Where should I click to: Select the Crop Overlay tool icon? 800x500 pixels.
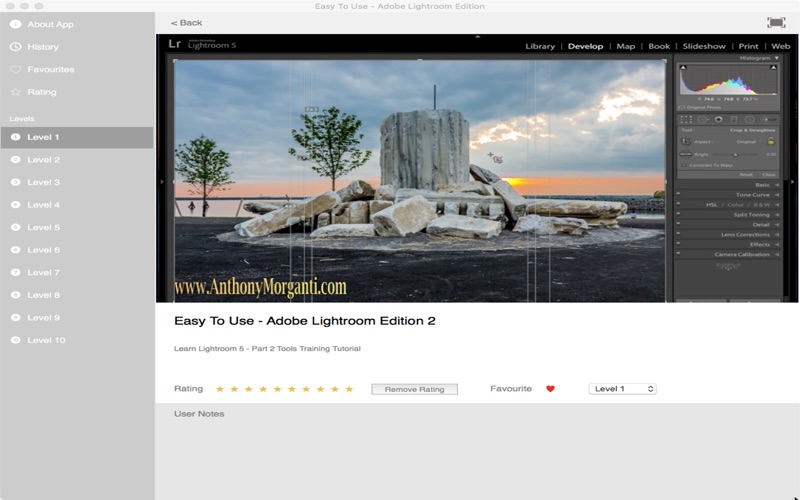(686, 119)
